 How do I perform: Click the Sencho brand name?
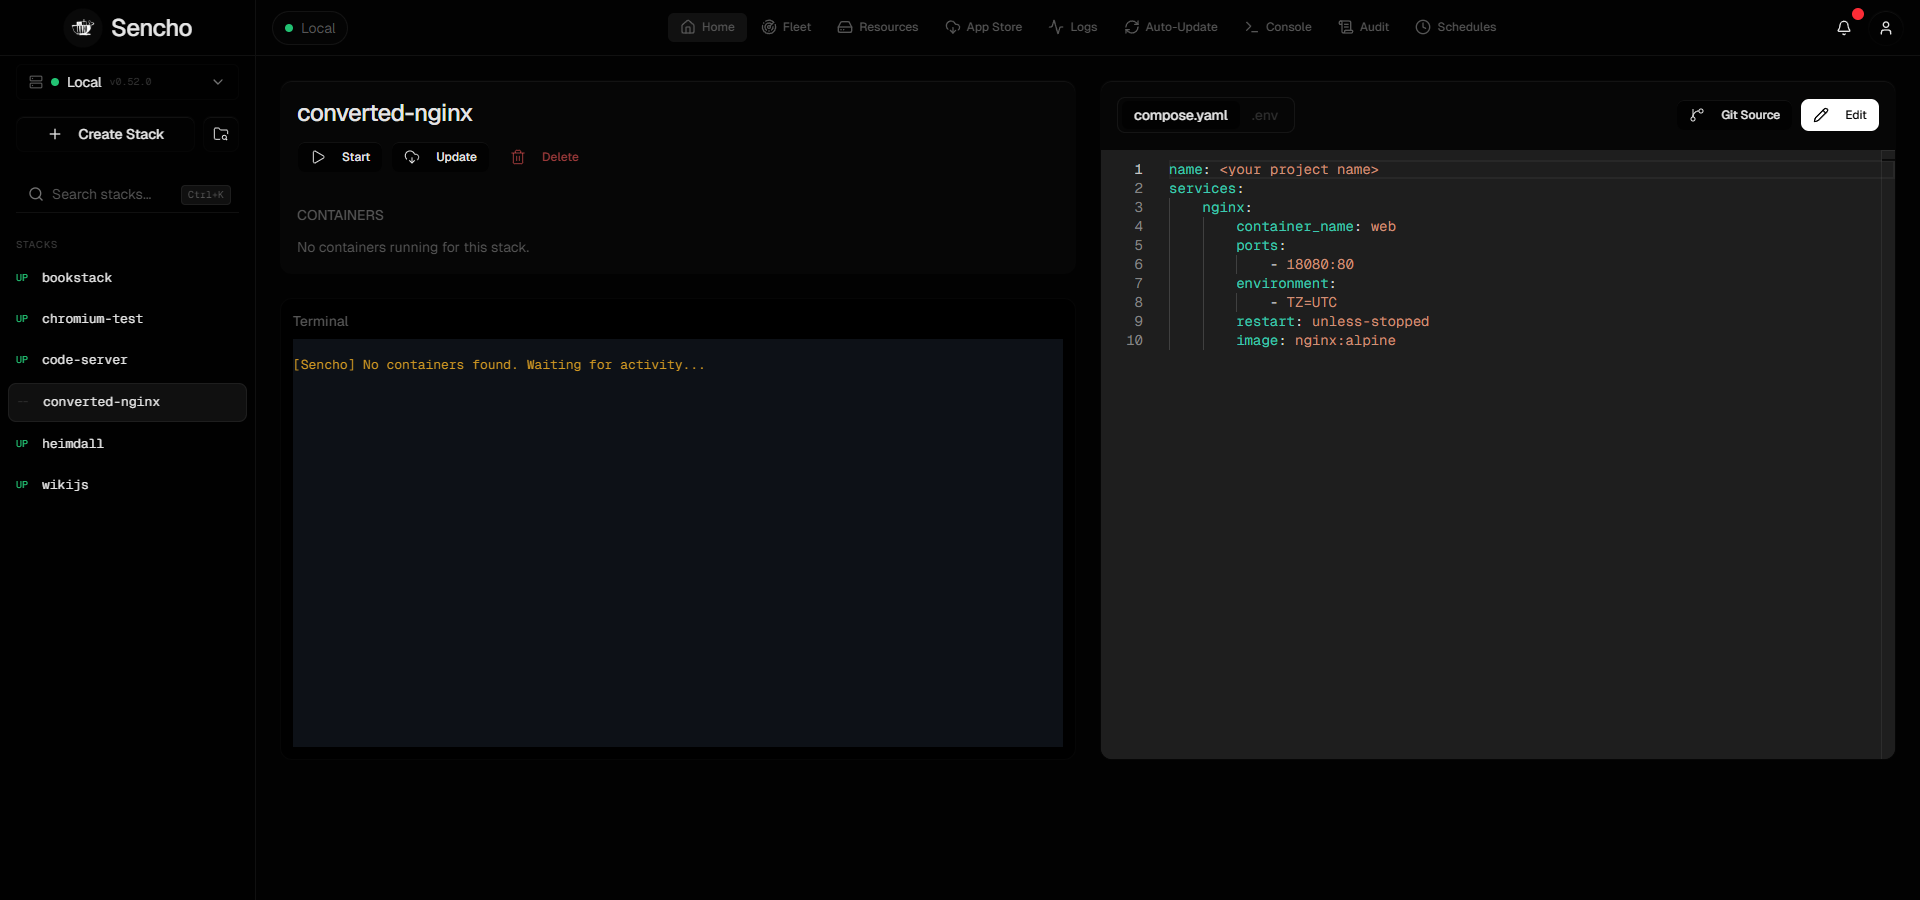coord(151,28)
